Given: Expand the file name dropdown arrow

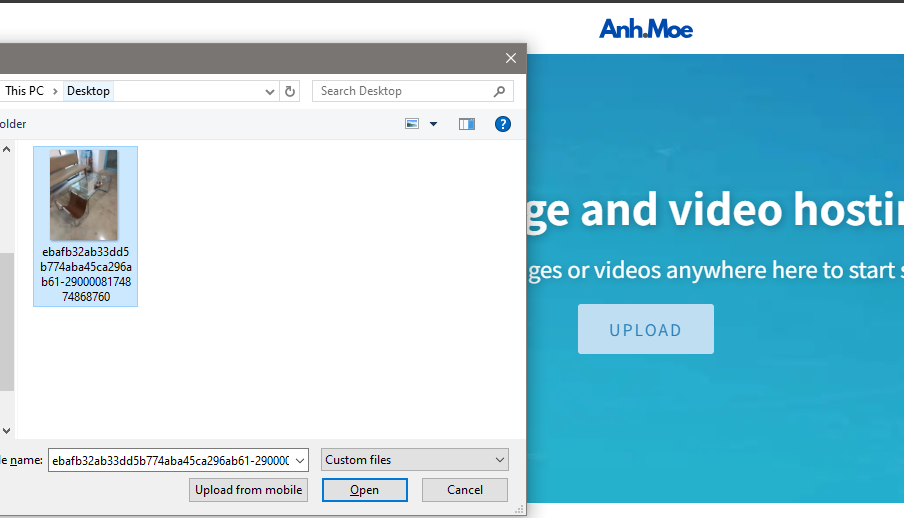Looking at the screenshot, I should (299, 460).
